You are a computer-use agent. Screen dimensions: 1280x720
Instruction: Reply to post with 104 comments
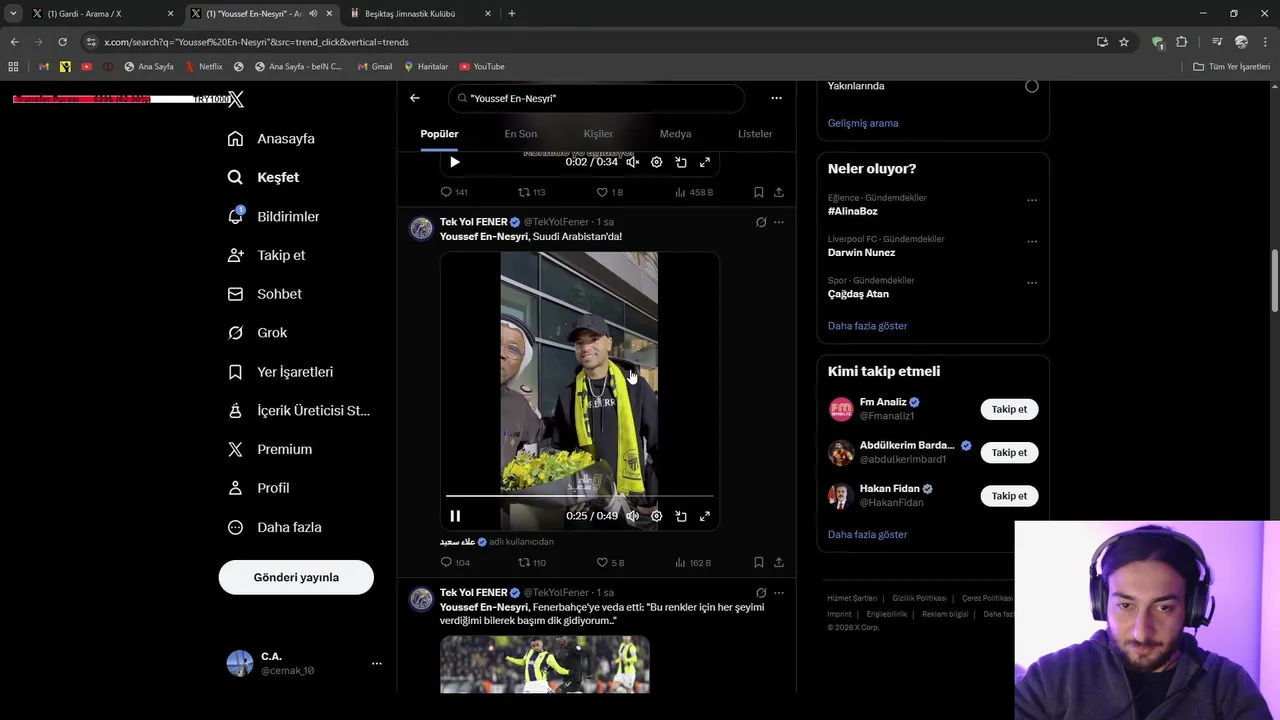(455, 563)
